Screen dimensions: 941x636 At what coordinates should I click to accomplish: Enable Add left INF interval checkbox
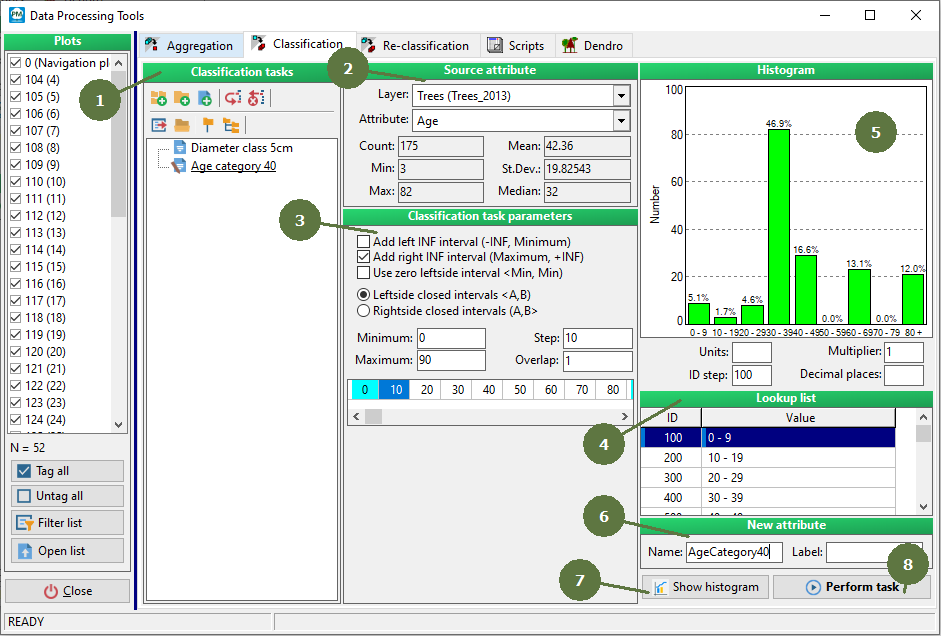pyautogui.click(x=364, y=242)
